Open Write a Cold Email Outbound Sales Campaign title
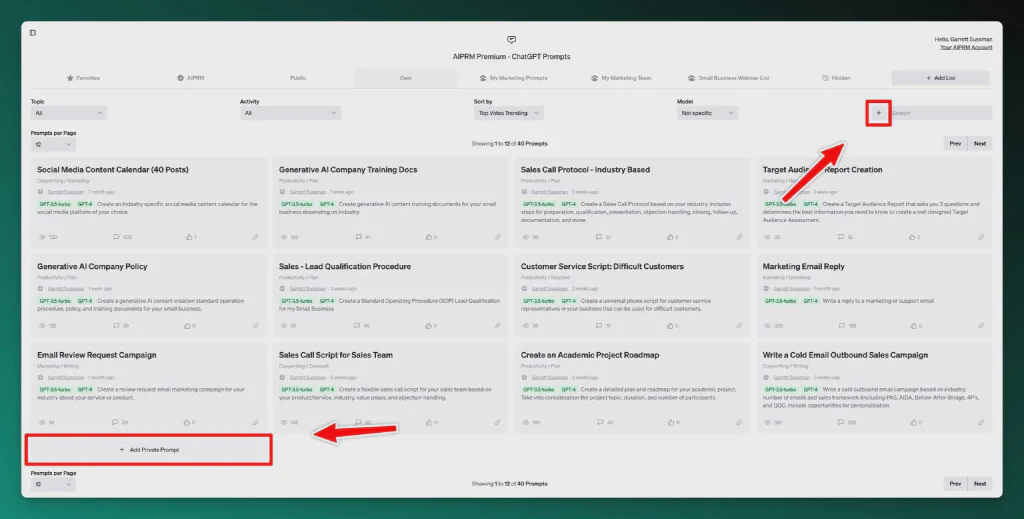The width and height of the screenshot is (1024, 519). click(x=845, y=355)
